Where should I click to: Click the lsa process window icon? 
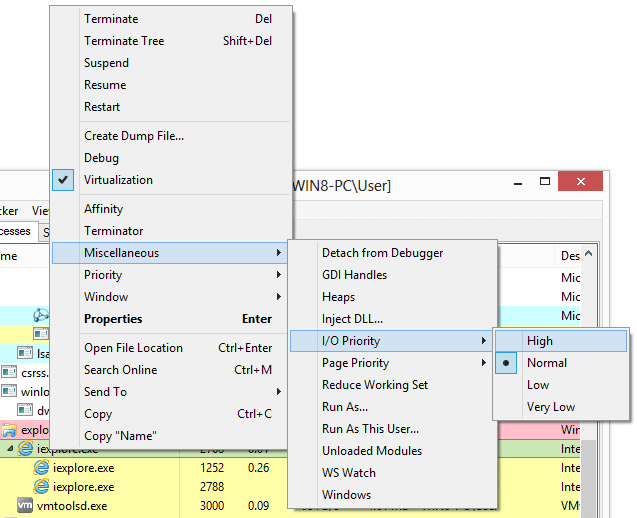25,353
